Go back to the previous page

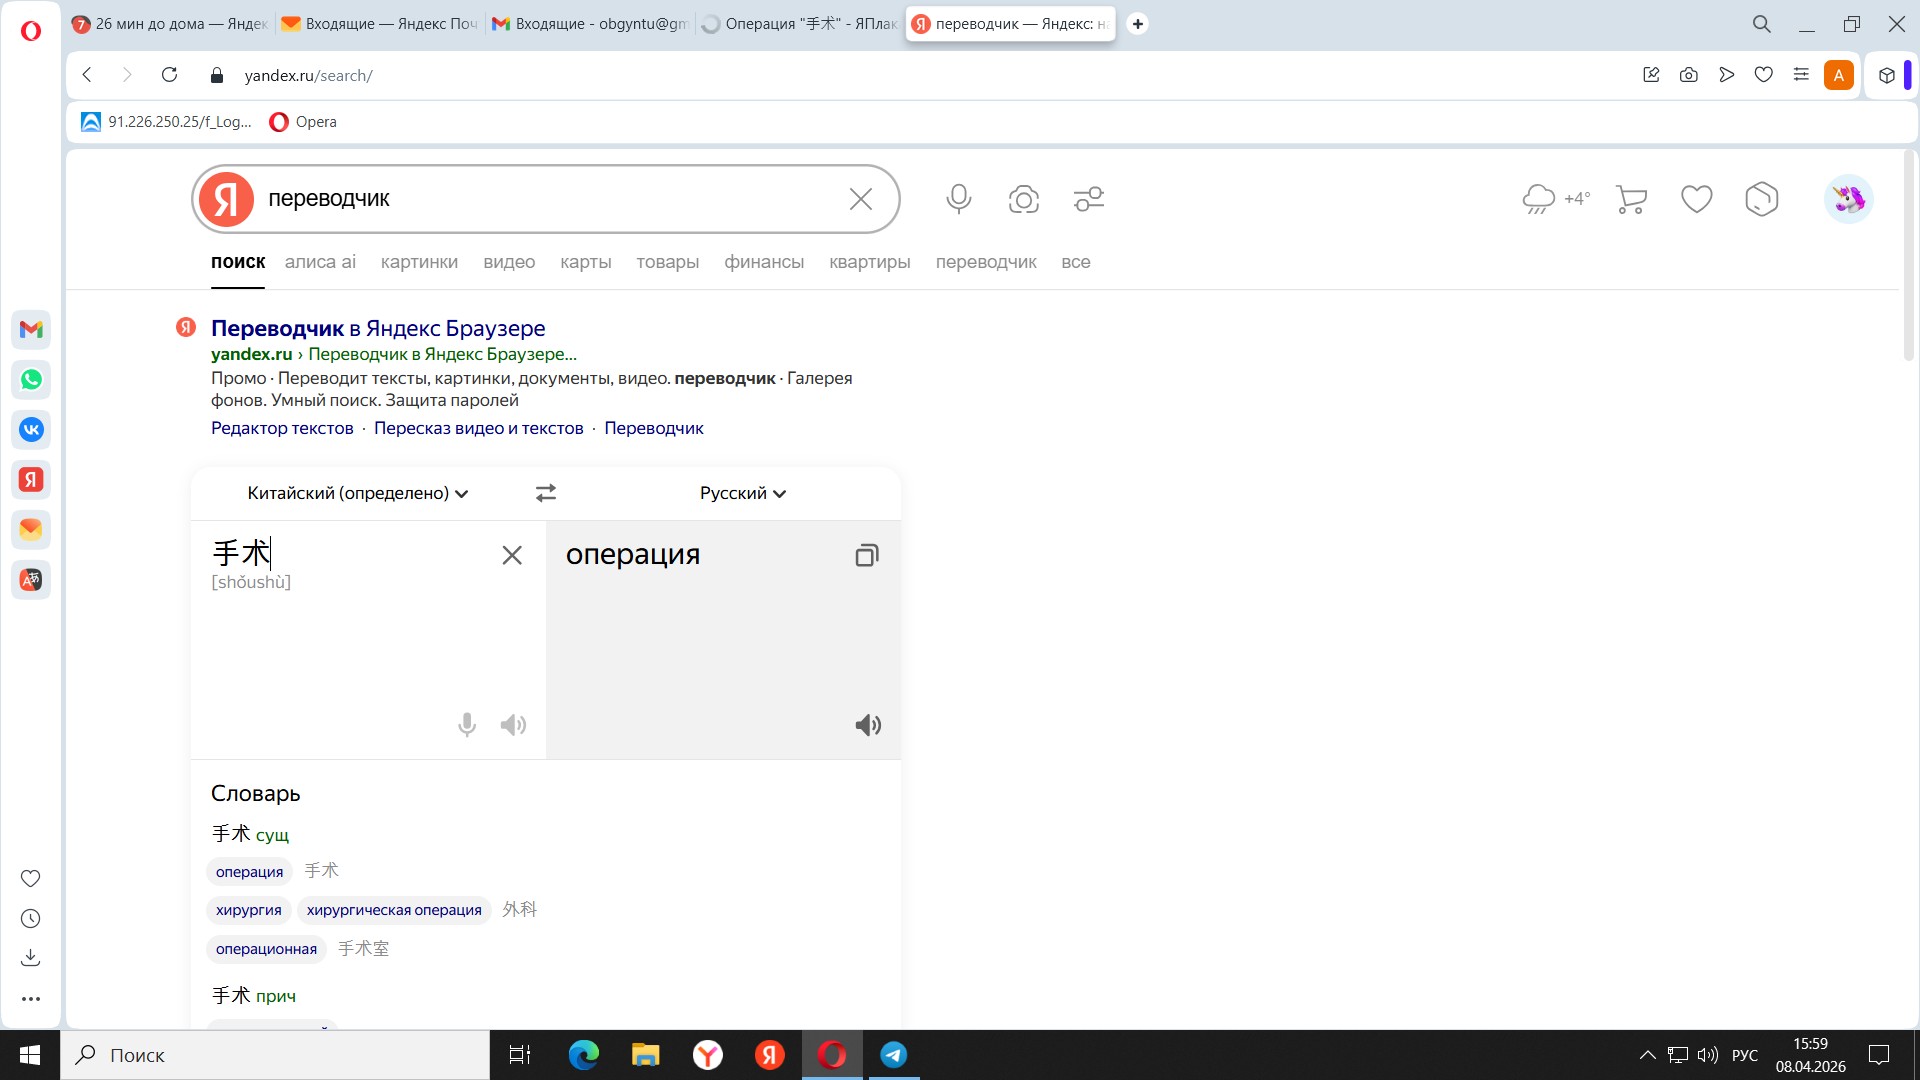click(87, 75)
